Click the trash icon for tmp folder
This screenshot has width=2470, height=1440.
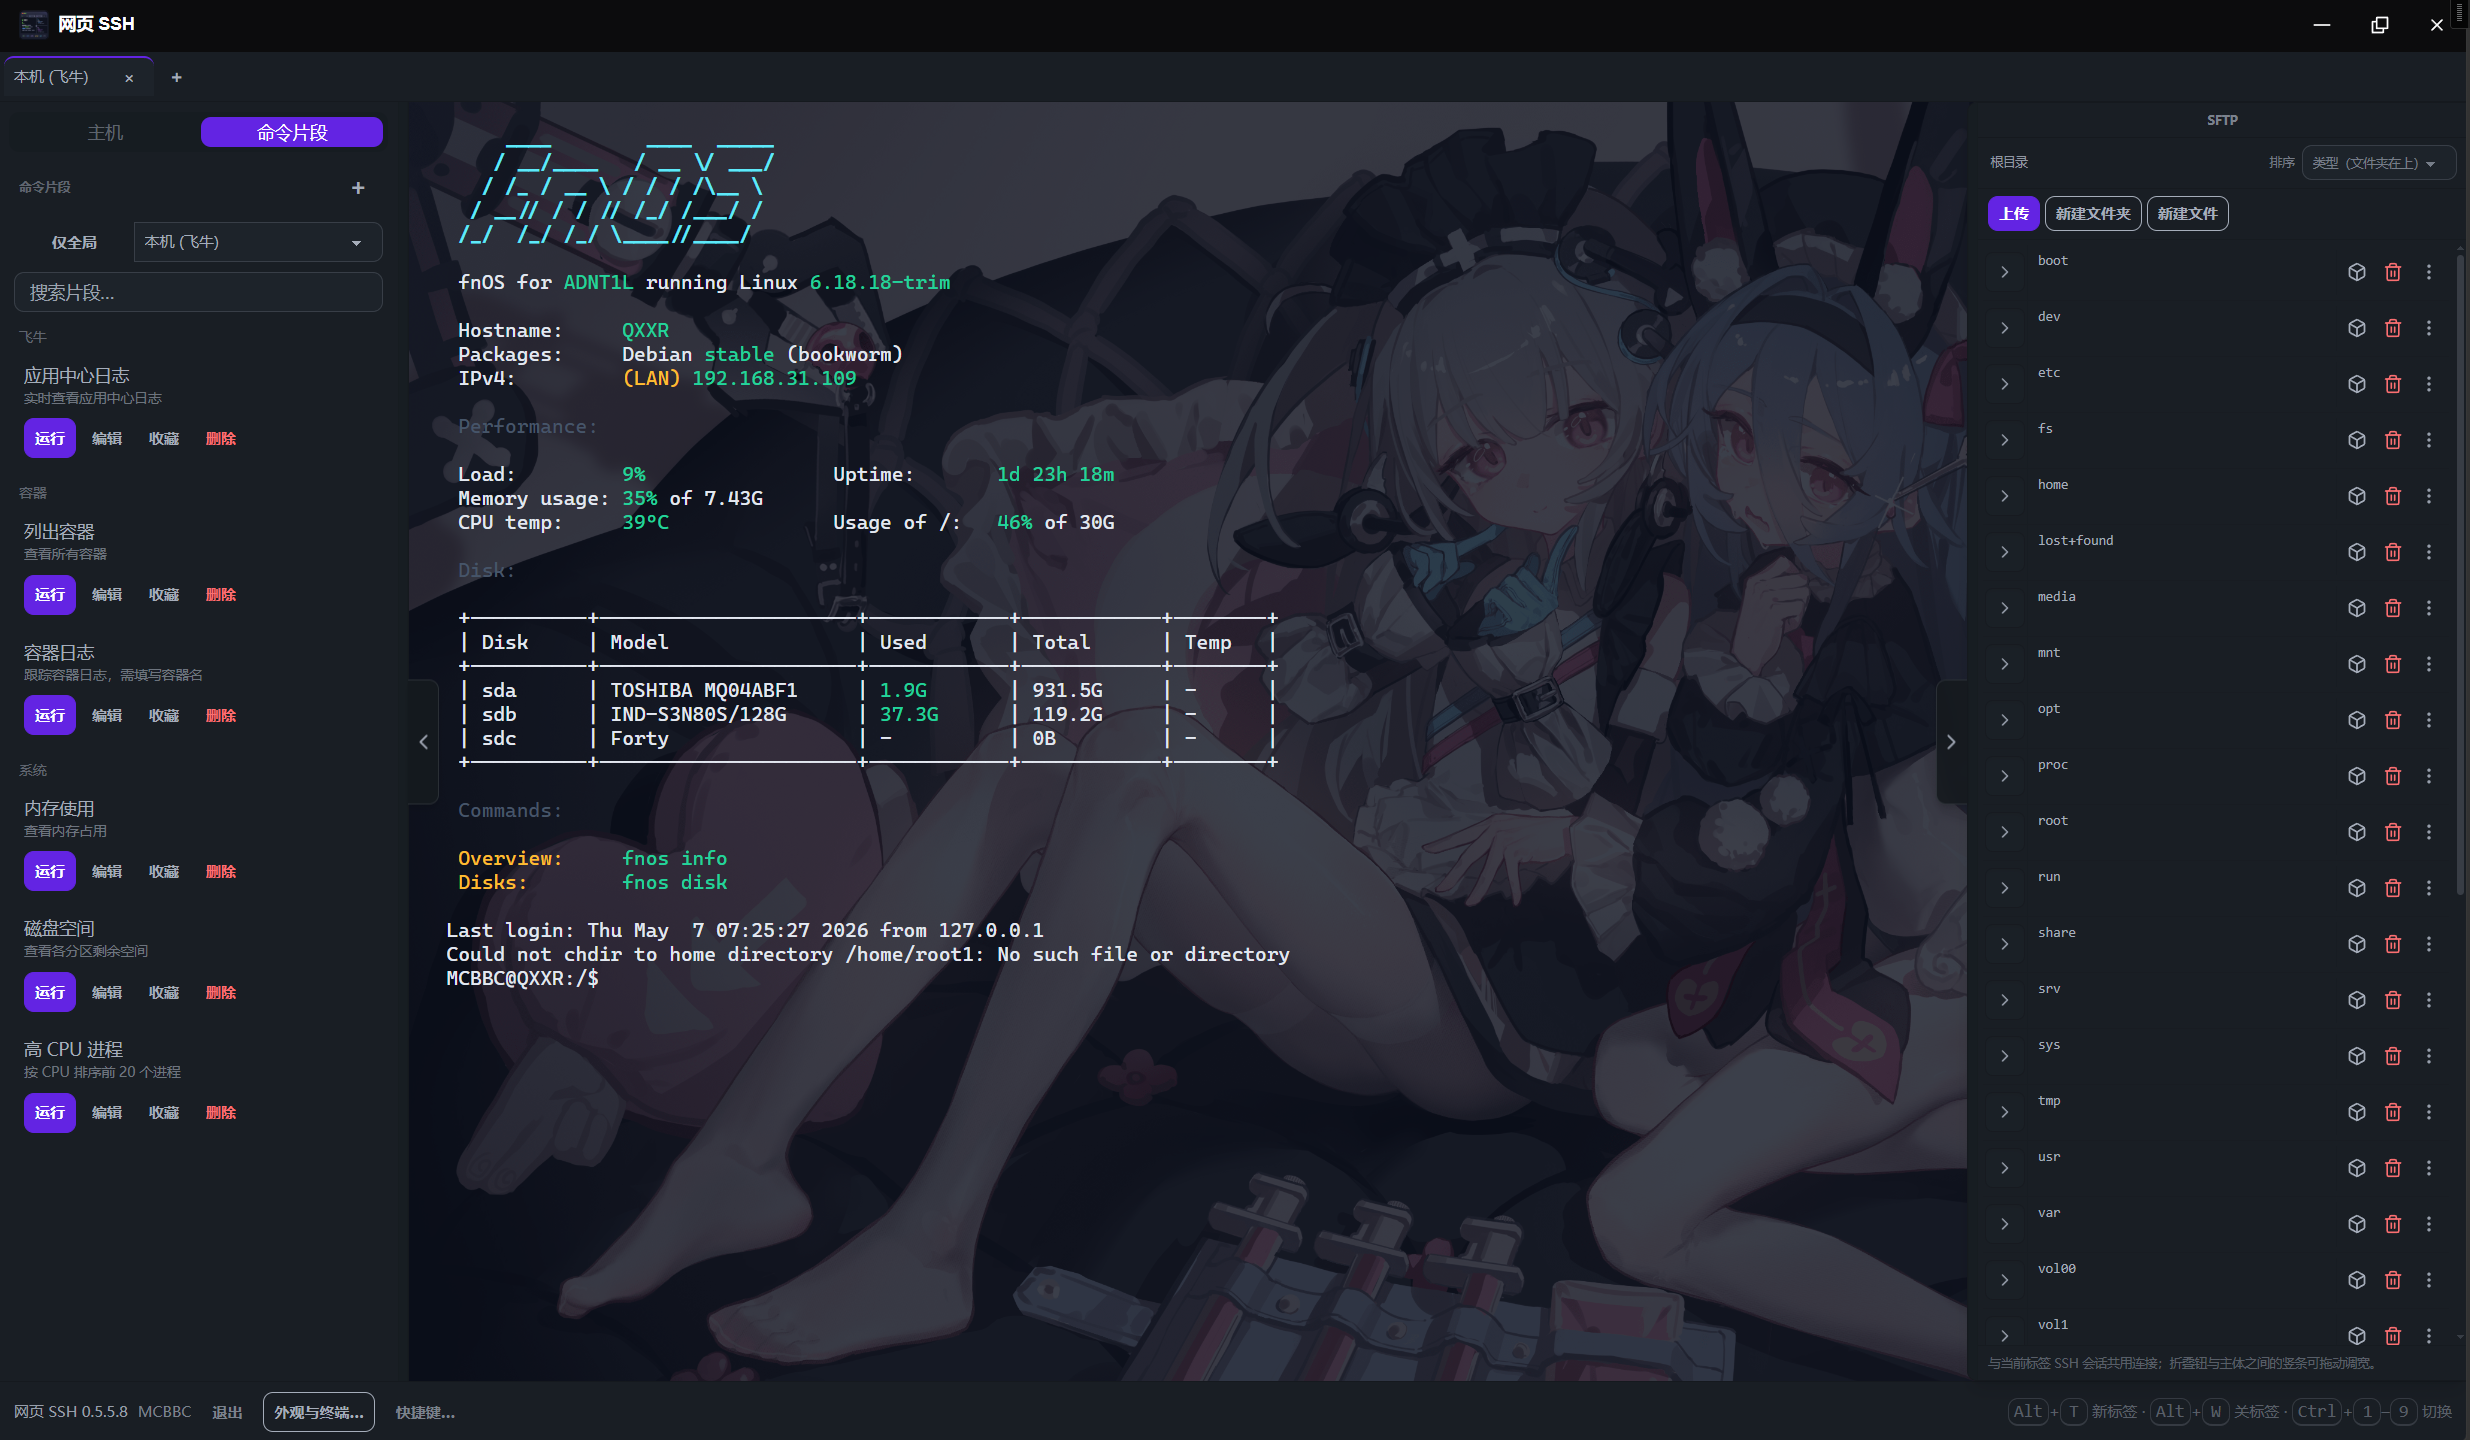[x=2393, y=1112]
